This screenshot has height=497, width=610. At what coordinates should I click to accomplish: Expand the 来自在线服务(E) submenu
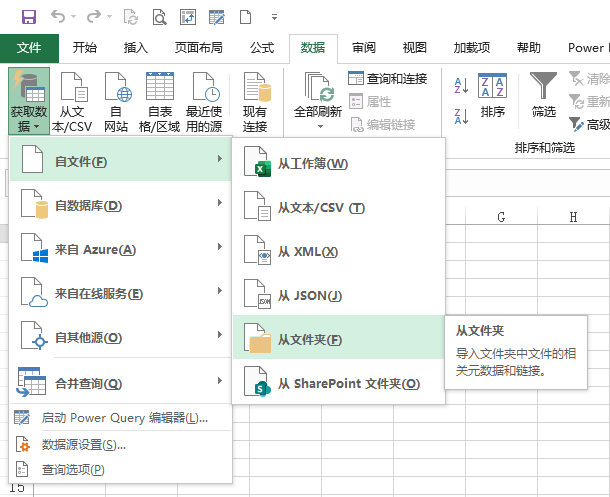point(121,291)
